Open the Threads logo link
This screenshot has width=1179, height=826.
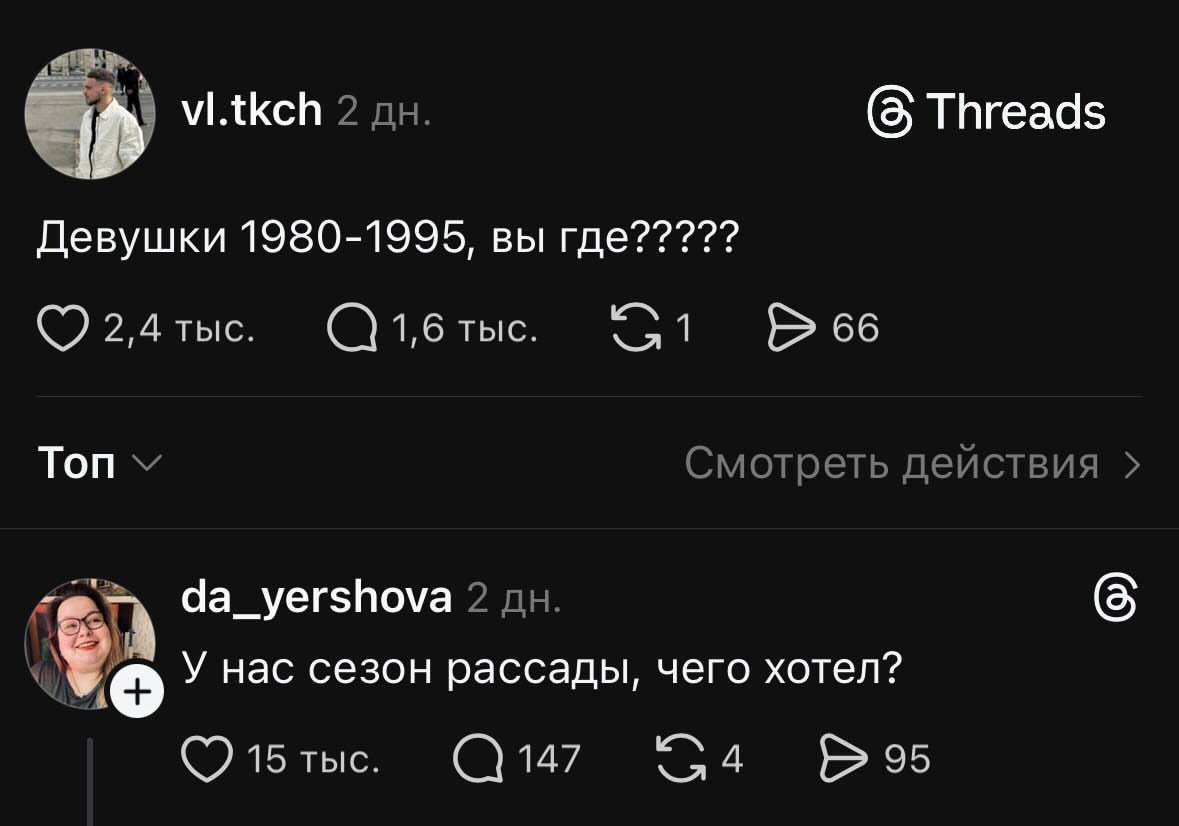coord(988,111)
